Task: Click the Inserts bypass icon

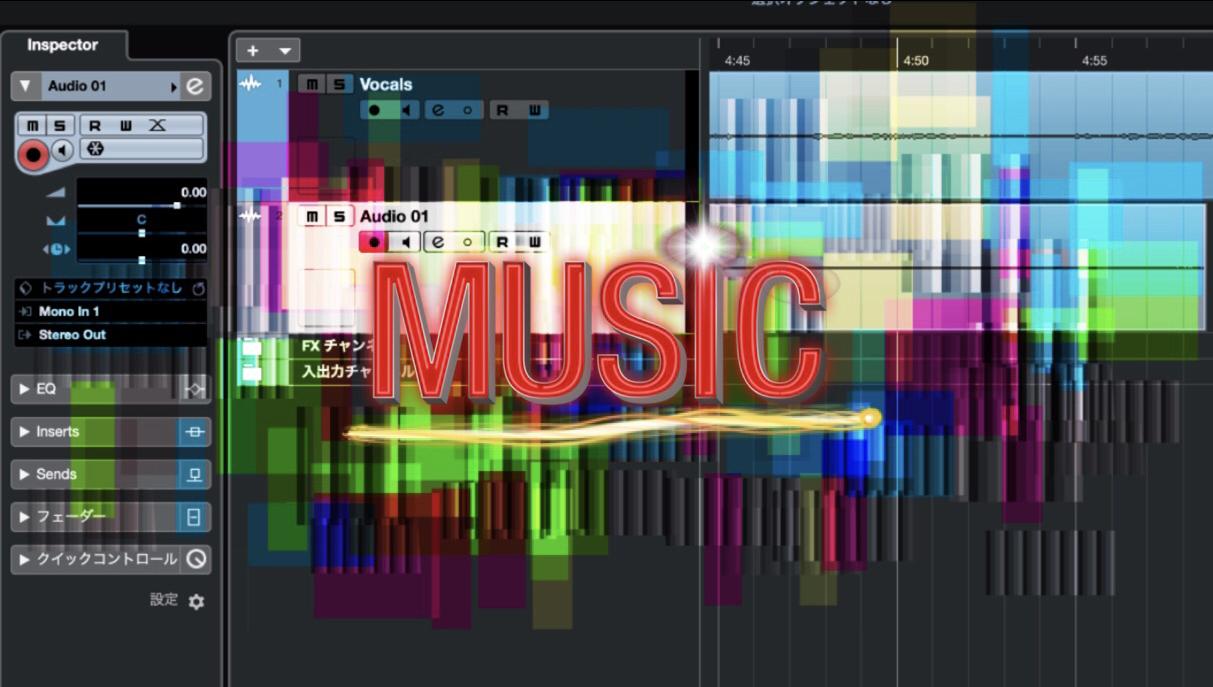Action: tap(195, 432)
